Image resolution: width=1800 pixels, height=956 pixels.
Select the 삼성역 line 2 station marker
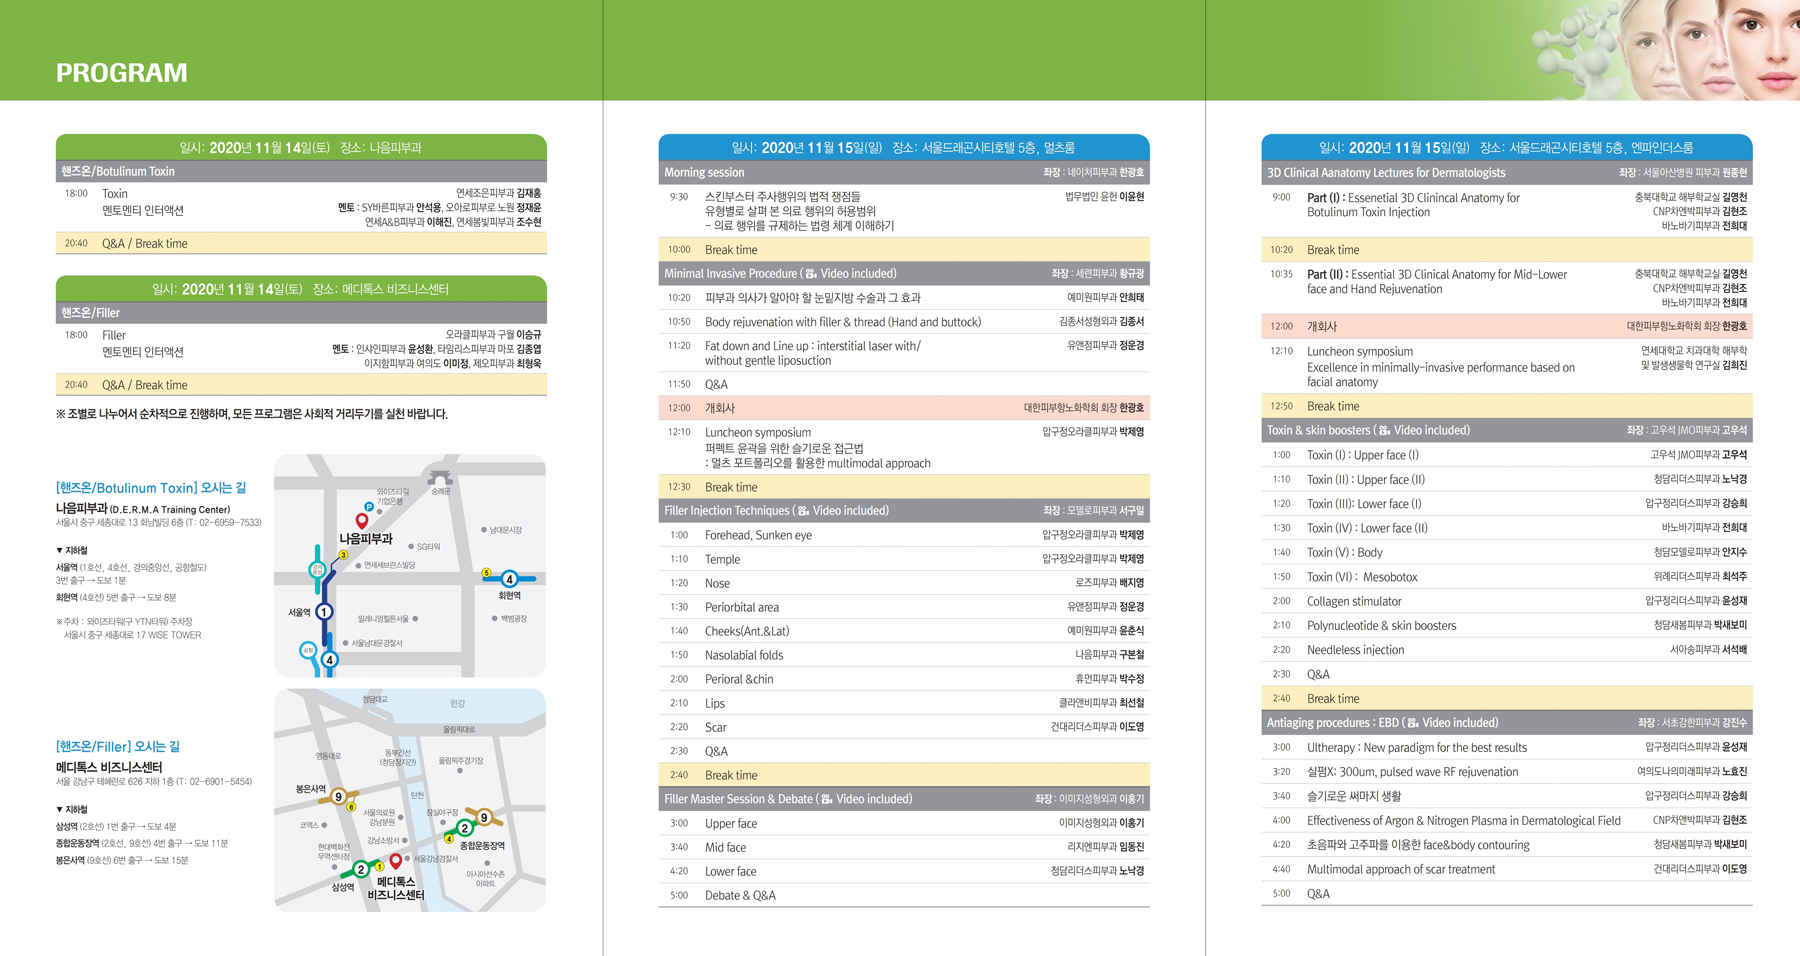pyautogui.click(x=361, y=869)
